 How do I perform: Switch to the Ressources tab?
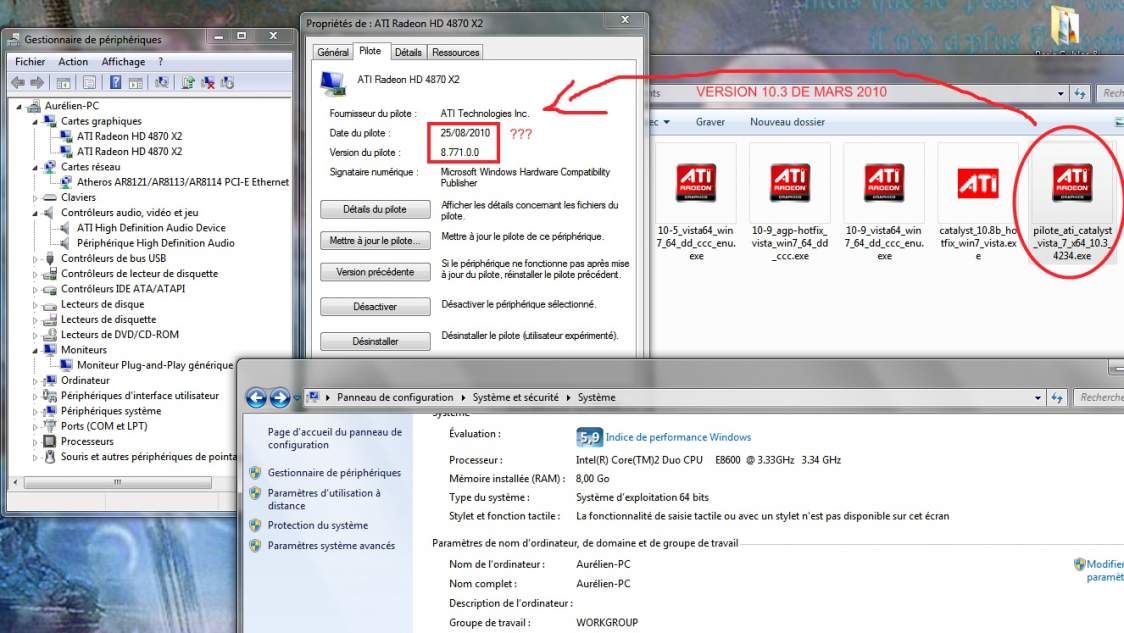456,52
